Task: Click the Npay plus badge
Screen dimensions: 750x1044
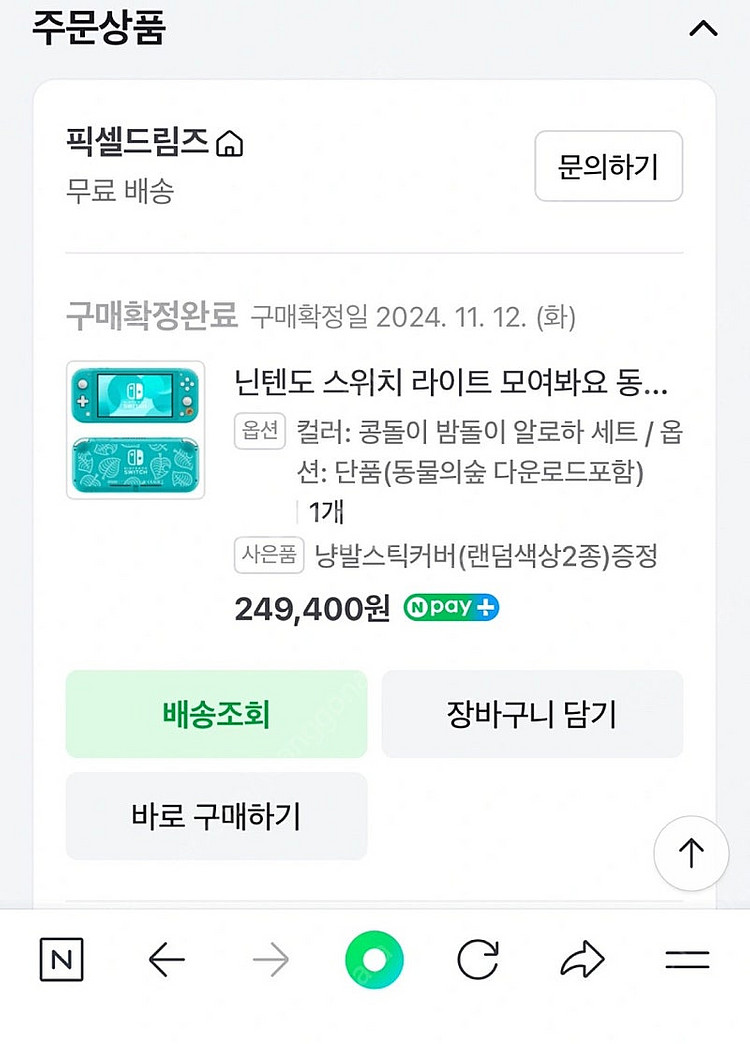Action: tap(451, 608)
